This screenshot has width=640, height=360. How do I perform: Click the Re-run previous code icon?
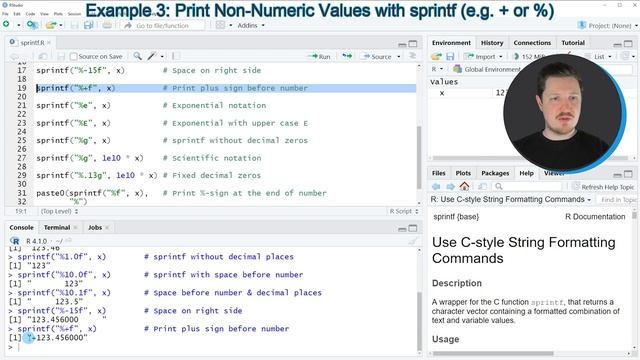(347, 56)
